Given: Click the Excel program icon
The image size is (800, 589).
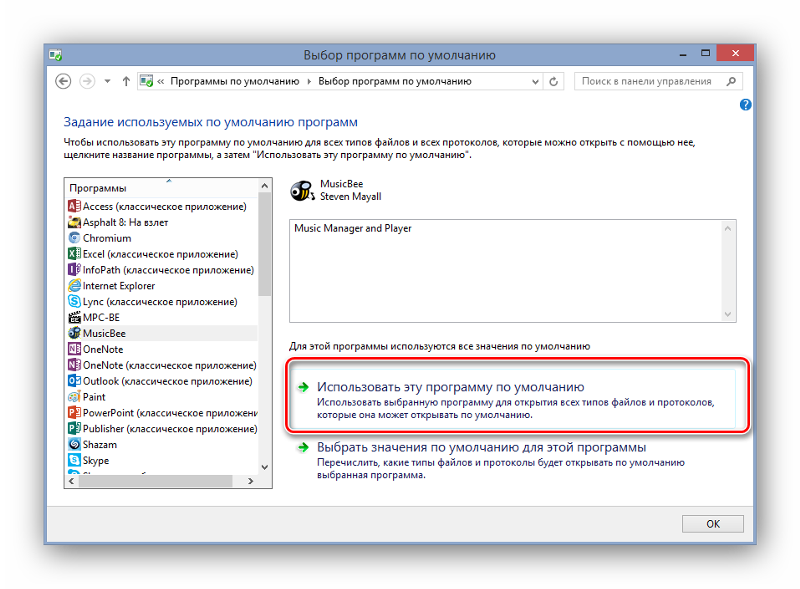Looking at the screenshot, I should click(x=74, y=254).
